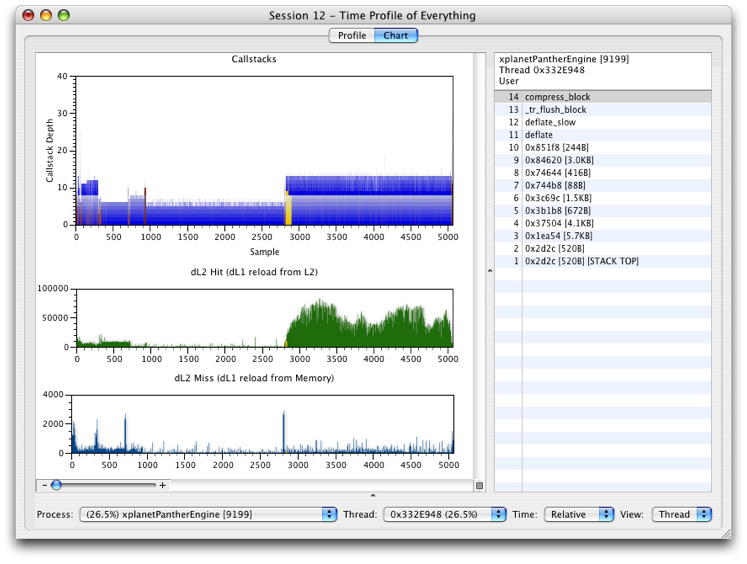
Task: Switch to the Profile tab
Action: click(352, 35)
